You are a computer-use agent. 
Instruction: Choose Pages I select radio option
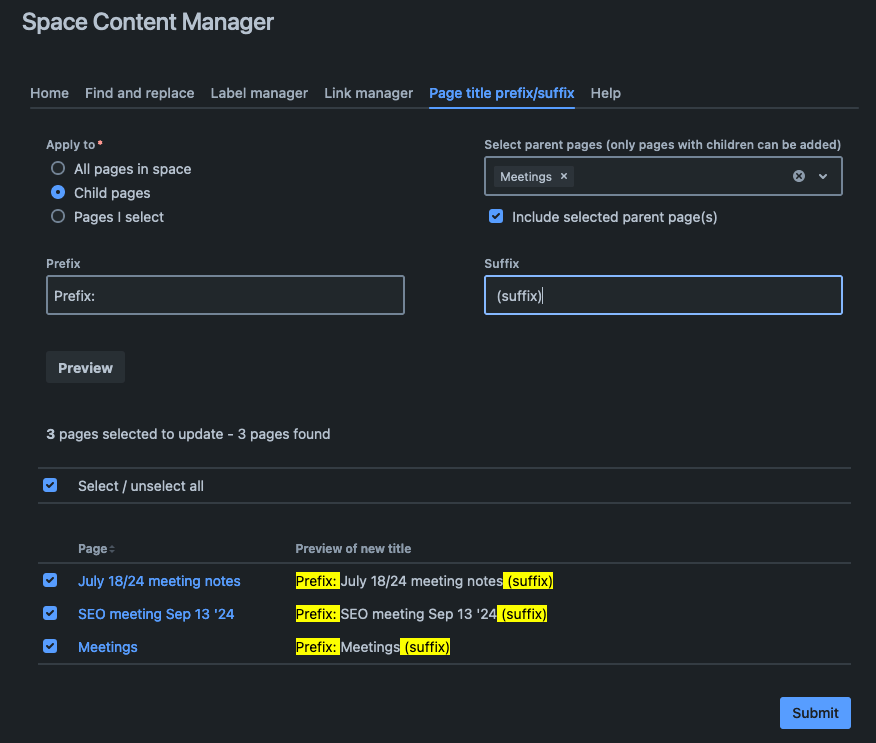[x=58, y=216]
